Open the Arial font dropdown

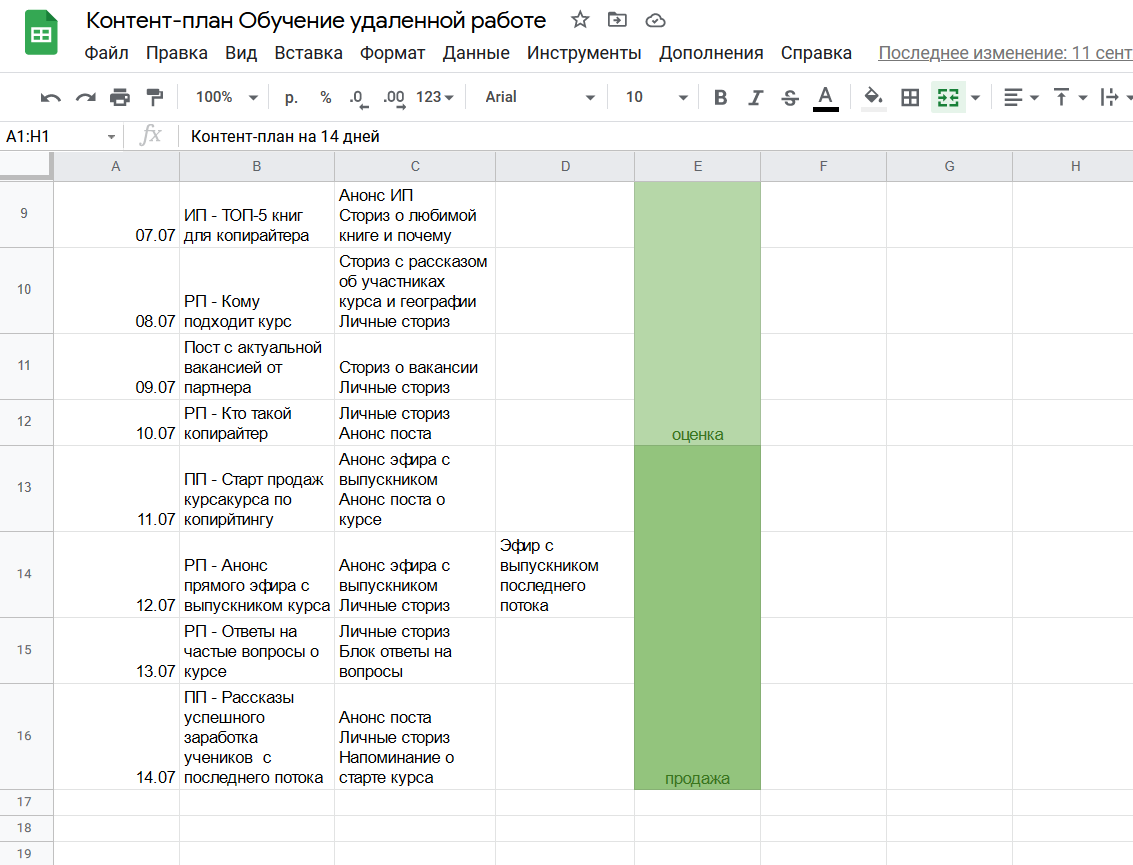coord(539,97)
